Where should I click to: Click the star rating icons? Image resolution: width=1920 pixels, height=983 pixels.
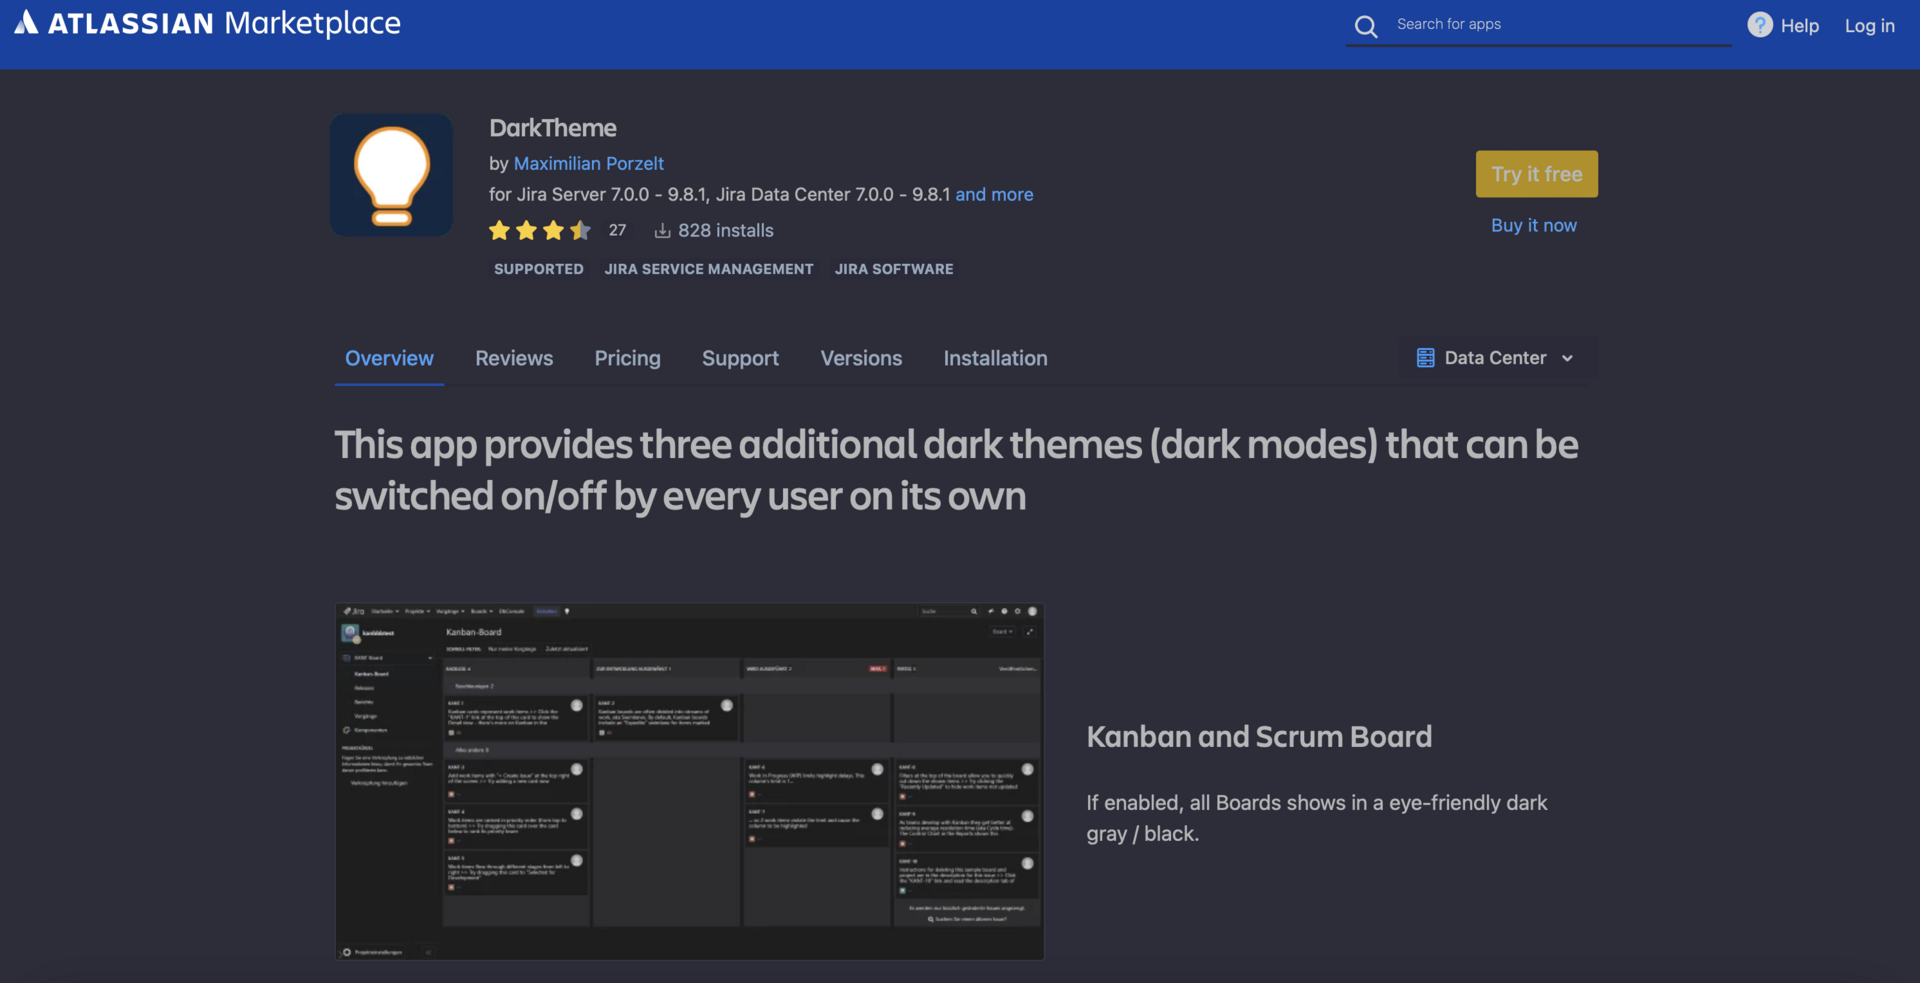540,231
